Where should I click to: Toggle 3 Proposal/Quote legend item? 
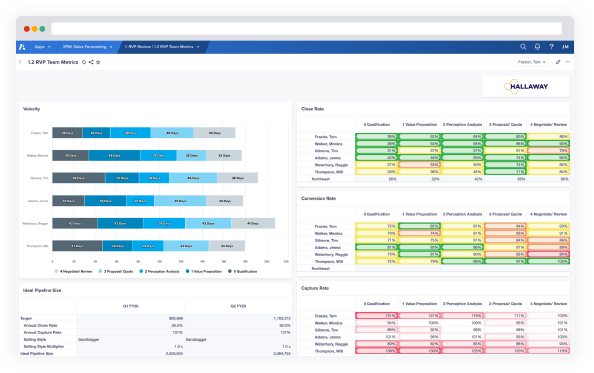[x=116, y=272]
